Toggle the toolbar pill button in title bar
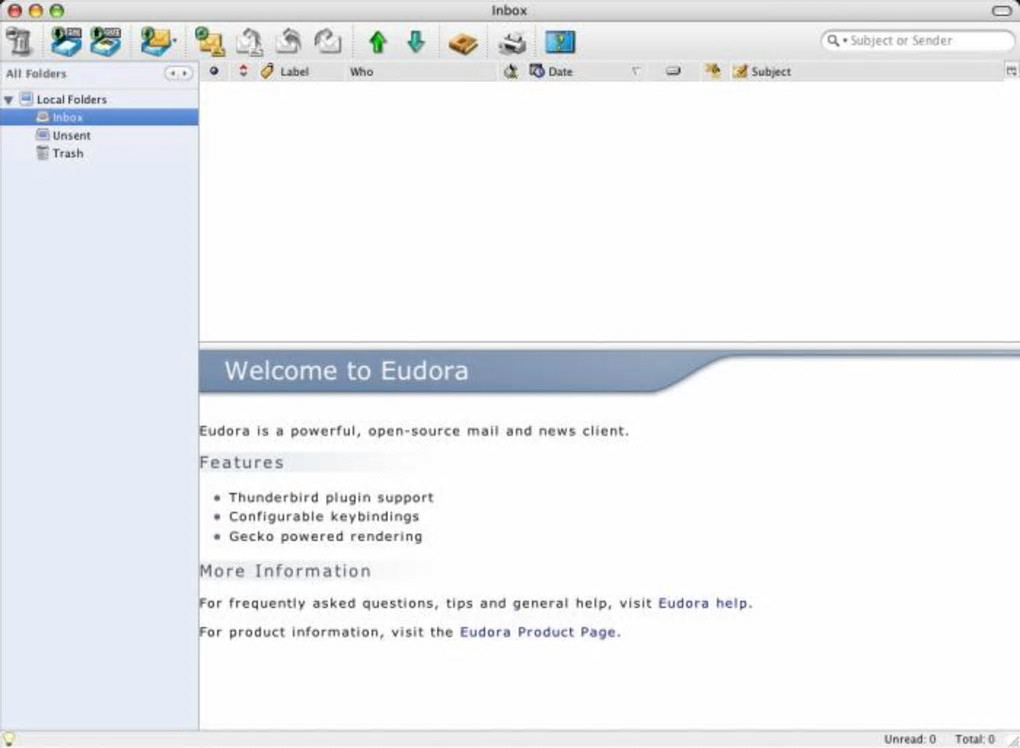1020x748 pixels. (x=1002, y=10)
